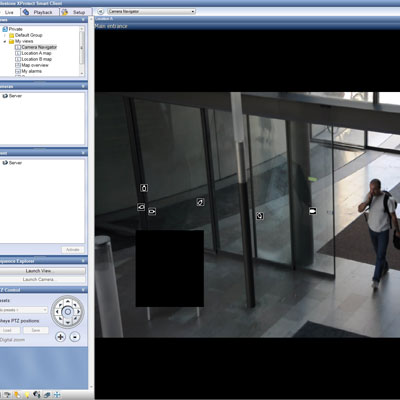
Task: Pan the PTZ camera left
Action: click(x=57, y=312)
